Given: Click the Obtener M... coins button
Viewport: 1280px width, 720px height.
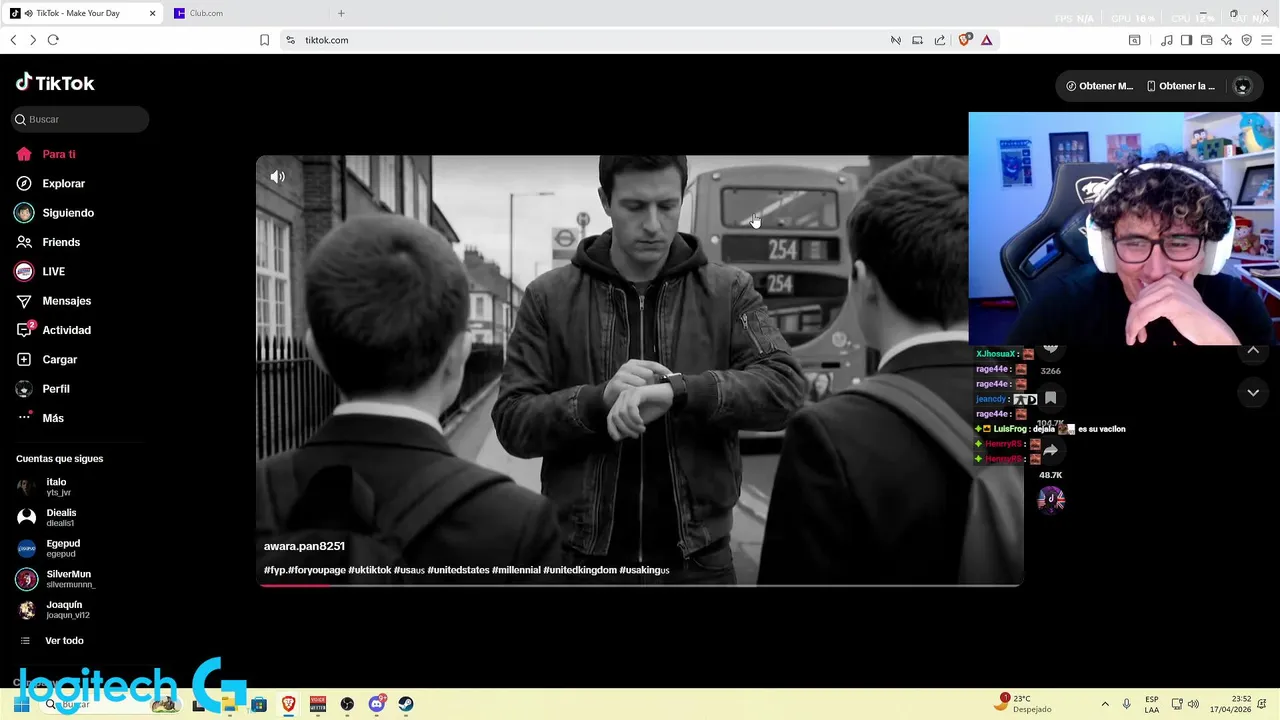Looking at the screenshot, I should [x=1099, y=86].
